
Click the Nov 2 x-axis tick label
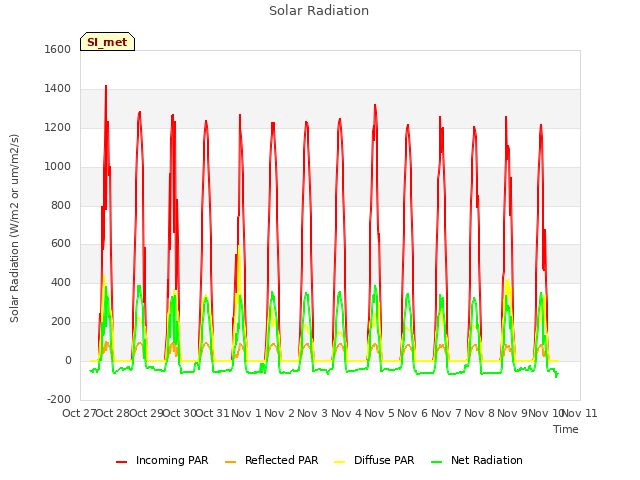tap(279, 413)
